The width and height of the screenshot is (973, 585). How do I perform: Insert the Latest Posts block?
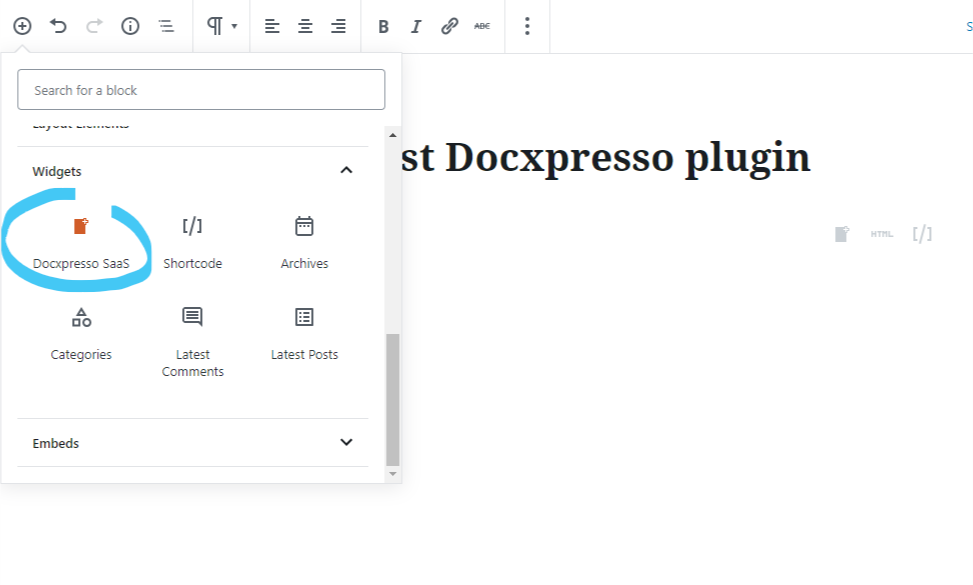pos(304,334)
